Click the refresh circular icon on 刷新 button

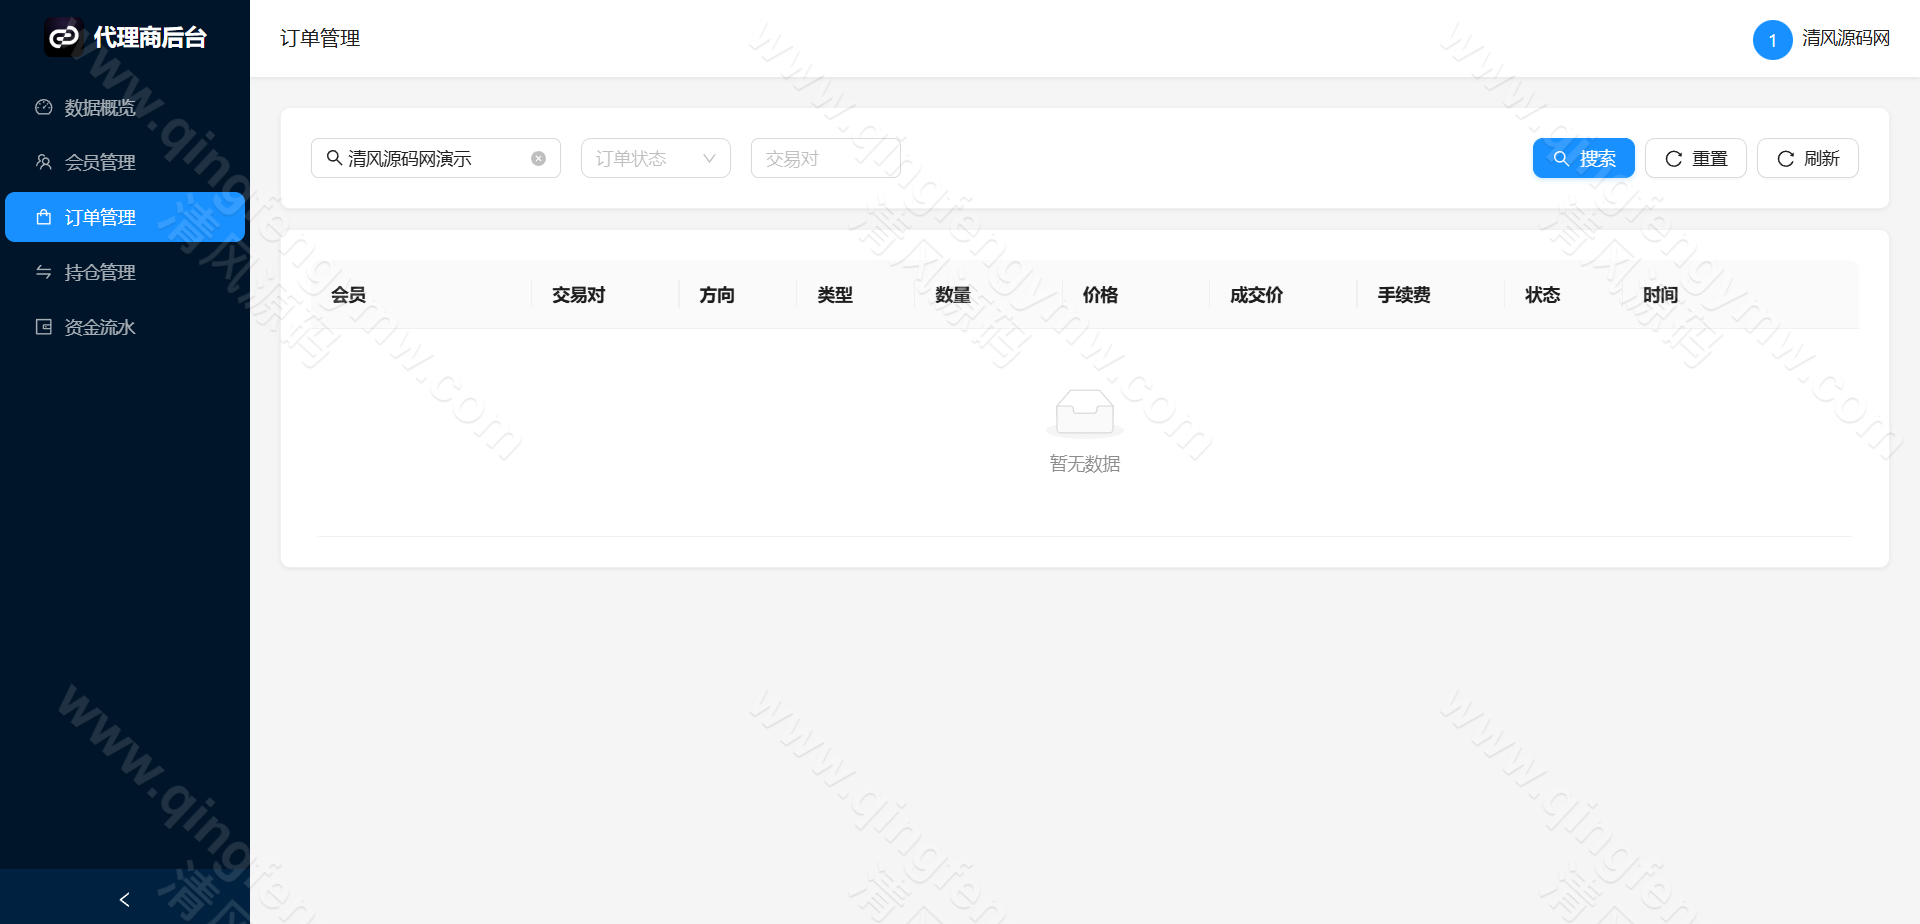pyautogui.click(x=1786, y=157)
